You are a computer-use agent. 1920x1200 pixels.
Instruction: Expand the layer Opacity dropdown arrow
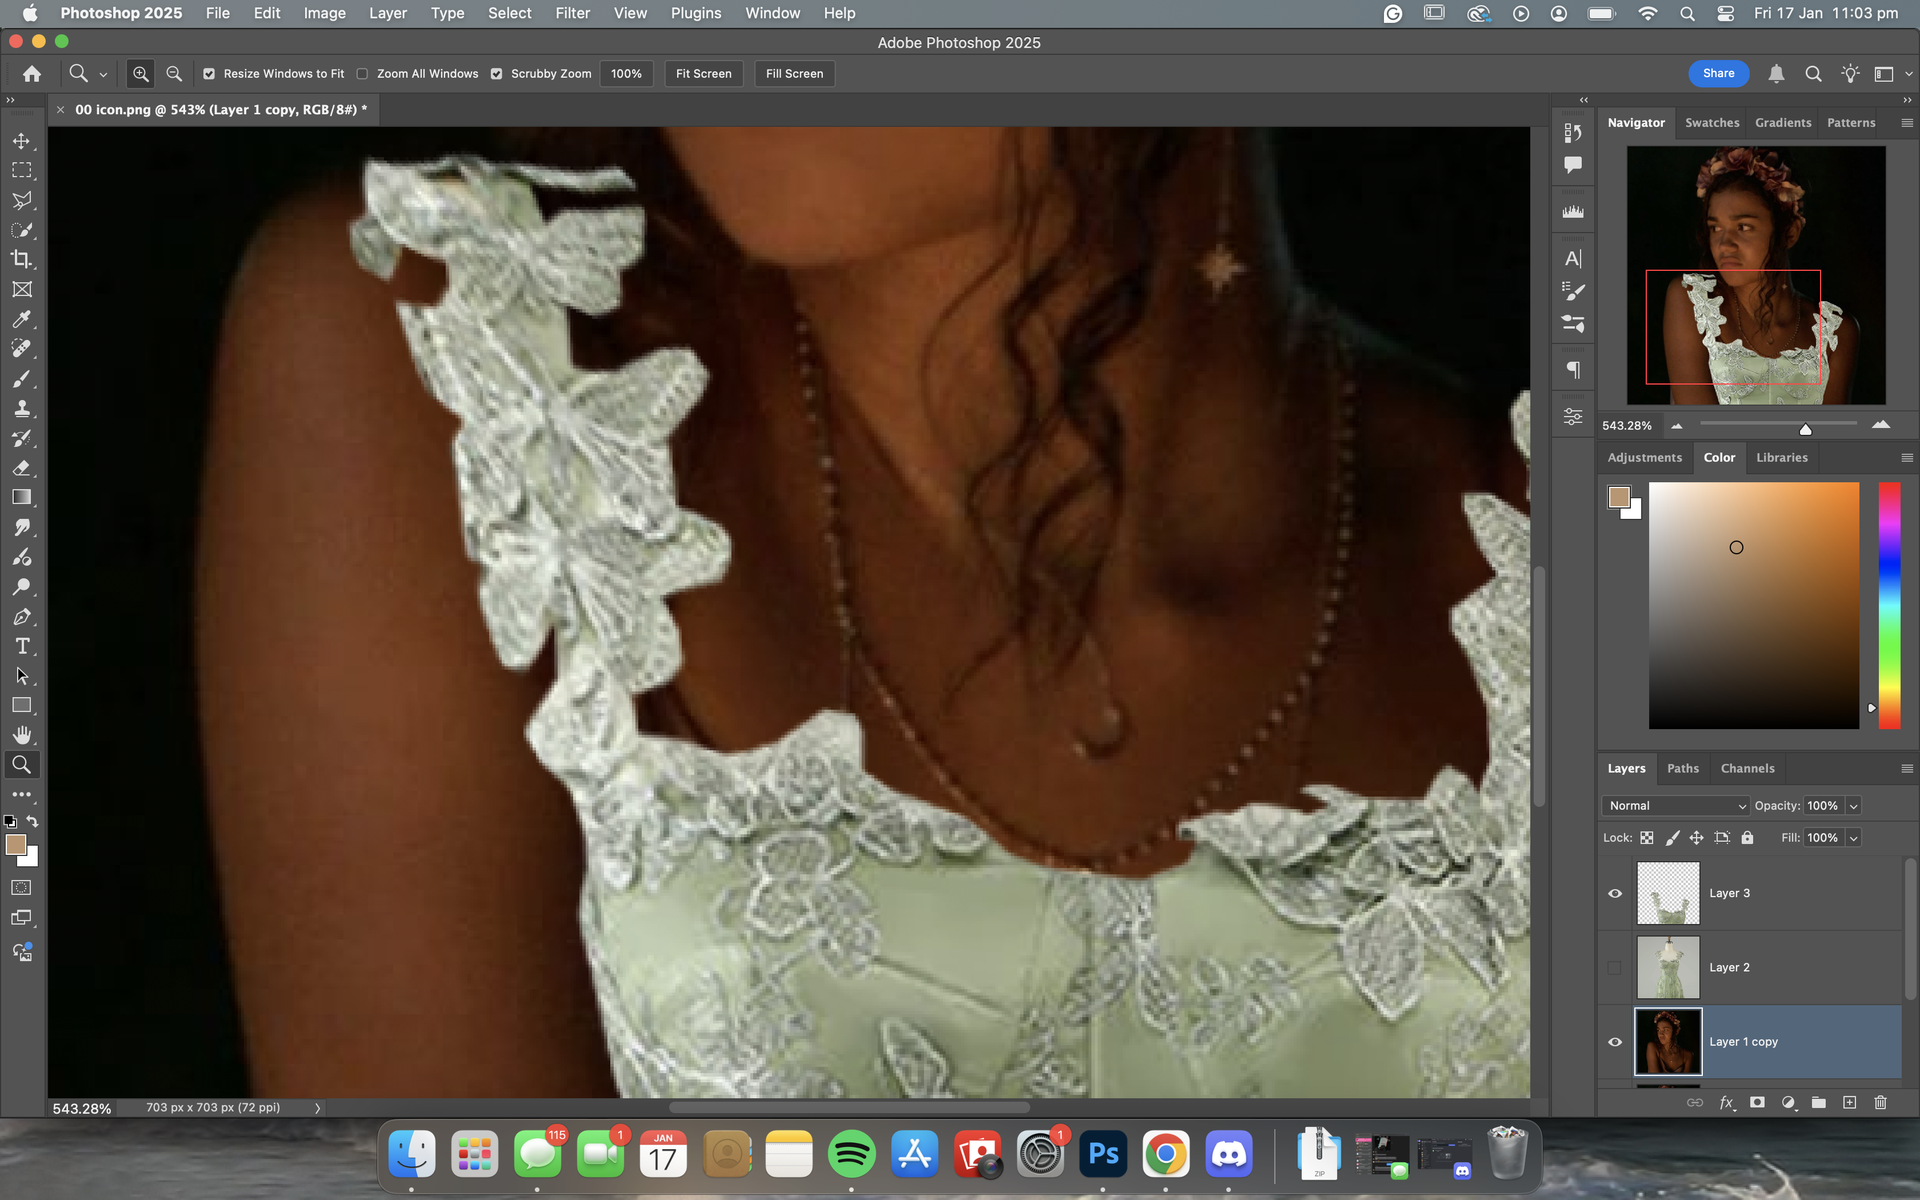1853,806
